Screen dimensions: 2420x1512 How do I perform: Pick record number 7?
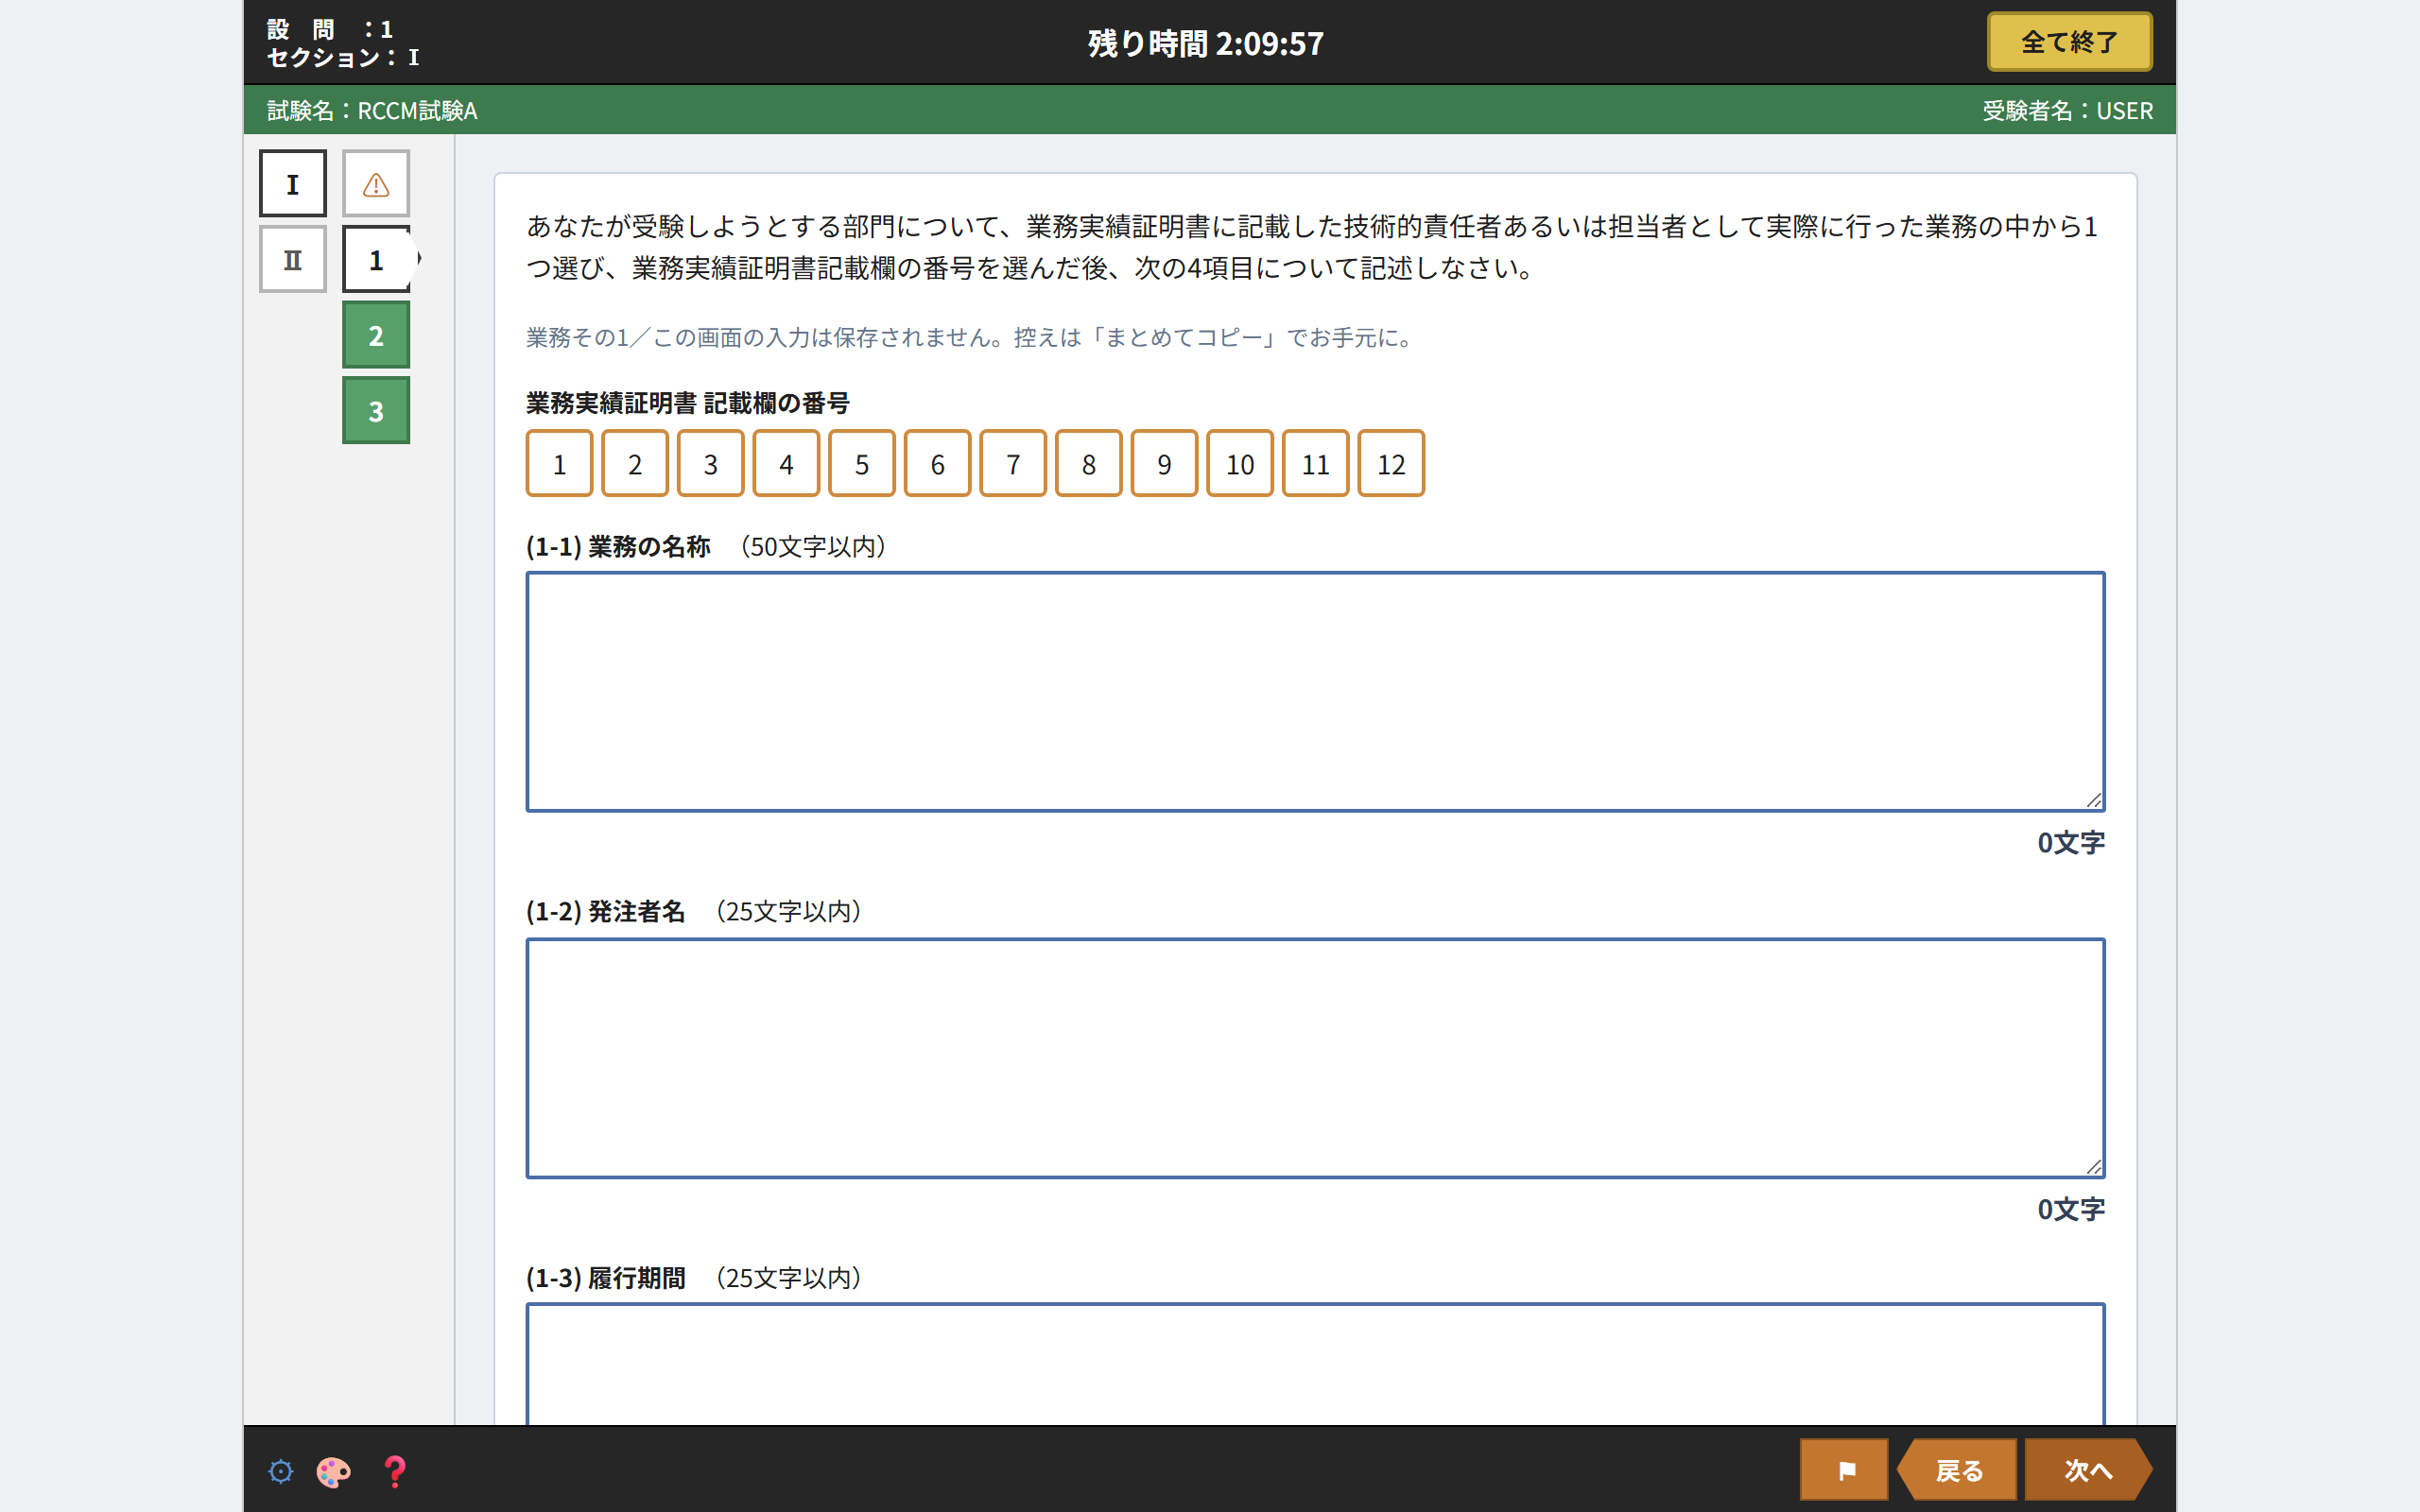point(1013,464)
